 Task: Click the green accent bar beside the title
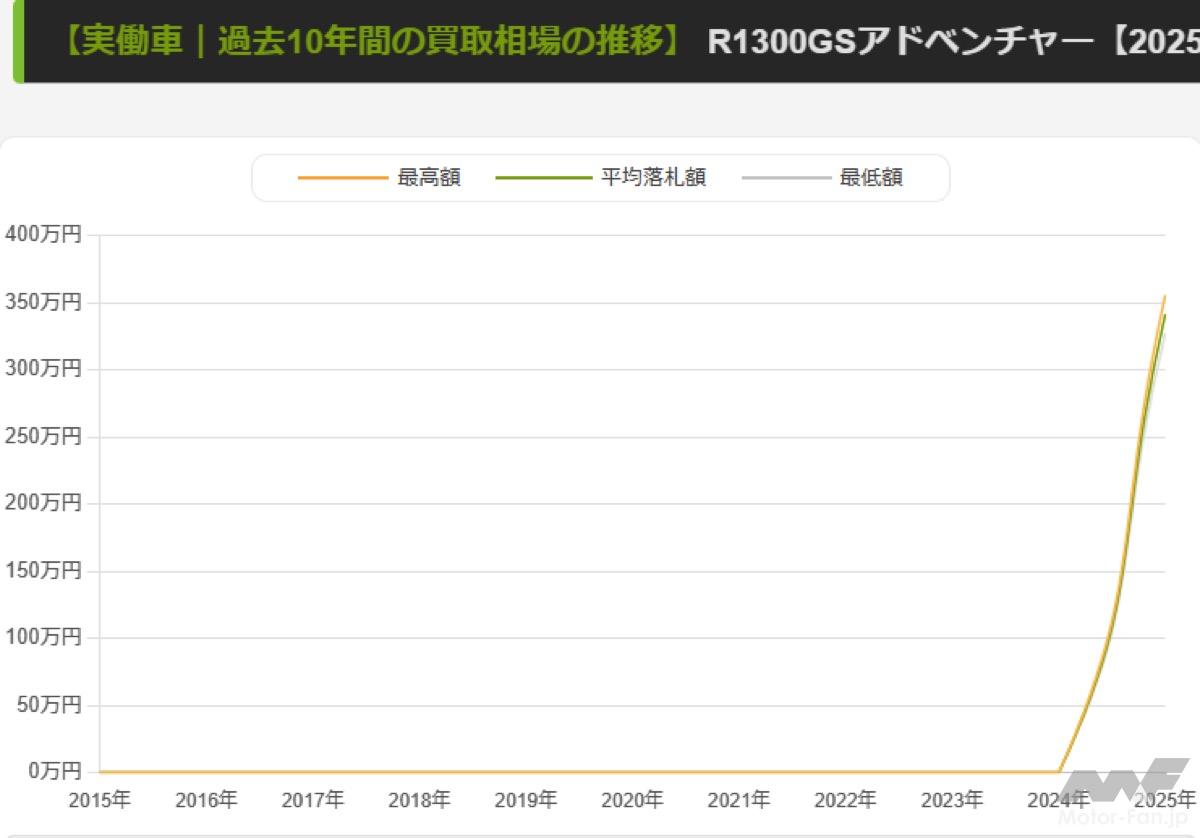coord(17,41)
